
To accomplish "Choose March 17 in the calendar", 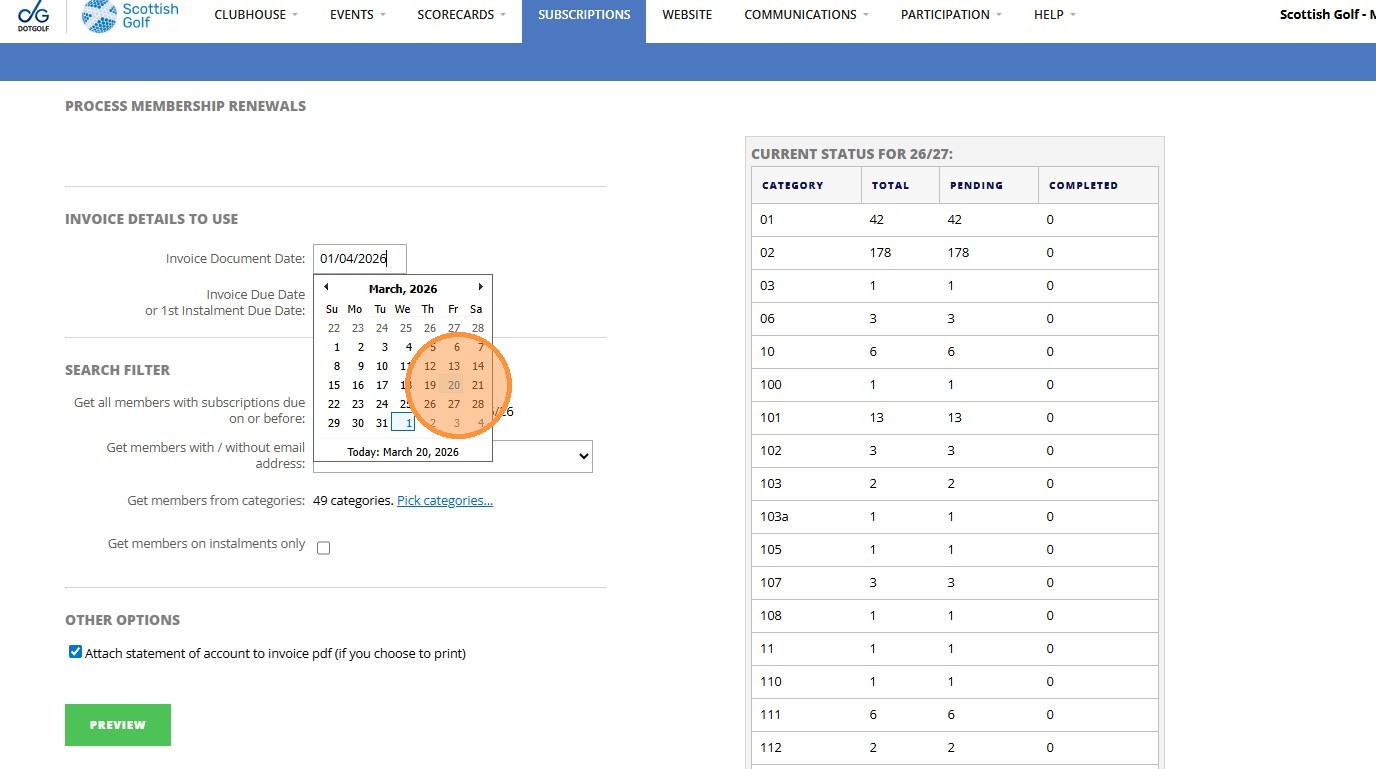I will tap(382, 385).
